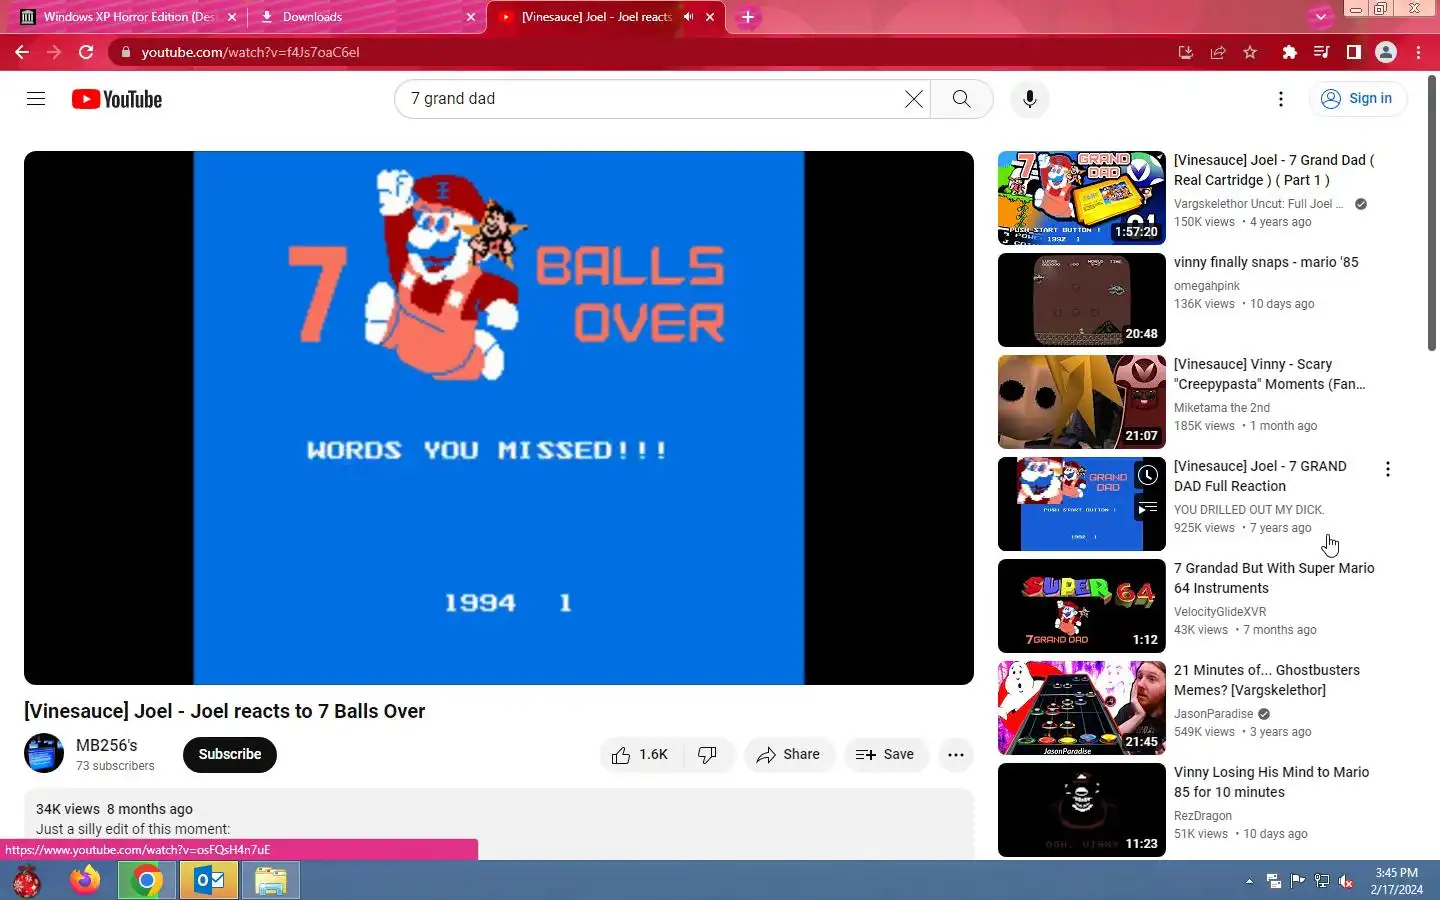
Task: Click the magnifier search button
Action: click(x=961, y=99)
